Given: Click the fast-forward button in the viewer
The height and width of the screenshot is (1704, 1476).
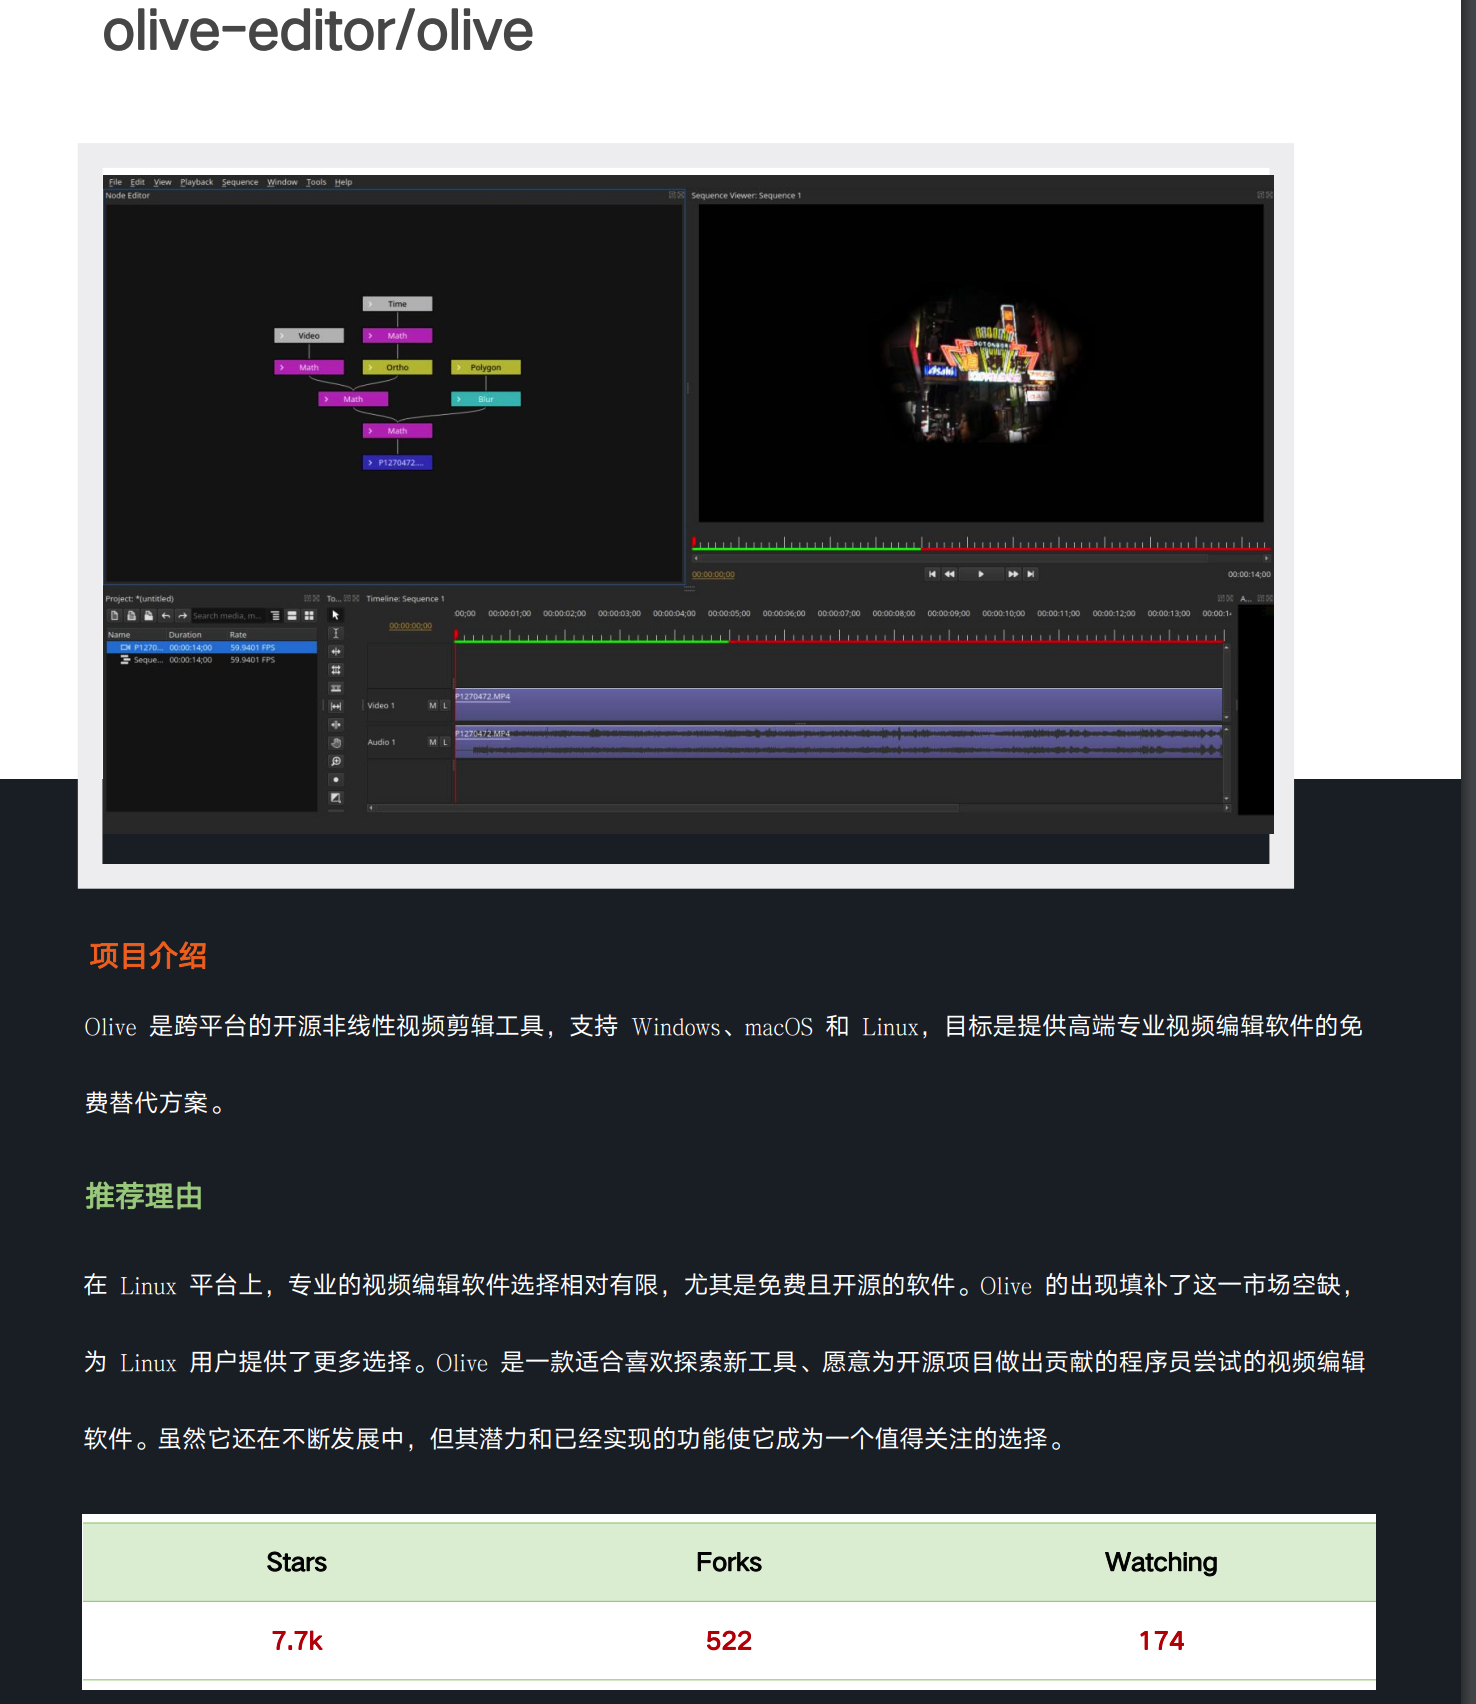Looking at the screenshot, I should pyautogui.click(x=1013, y=574).
